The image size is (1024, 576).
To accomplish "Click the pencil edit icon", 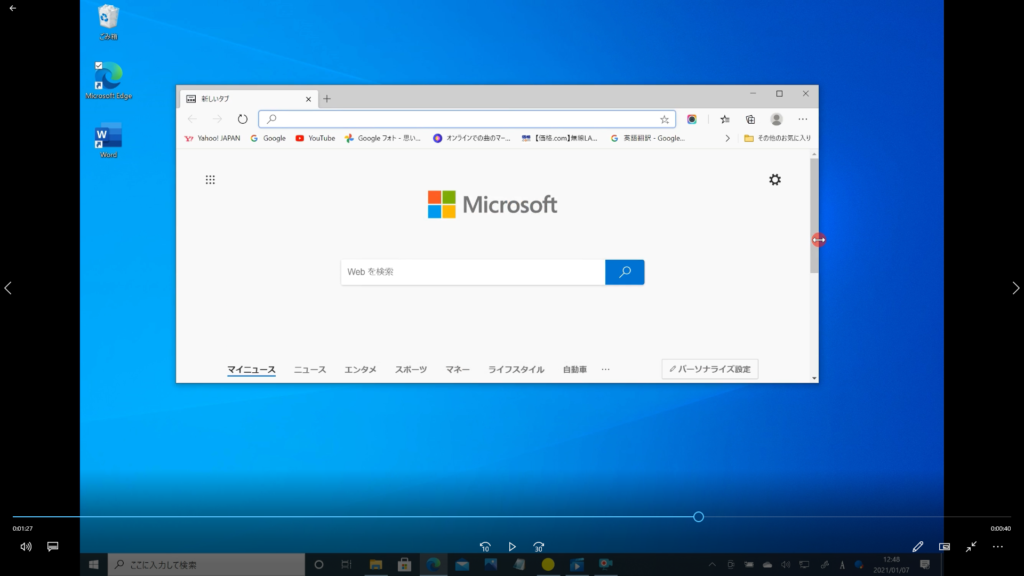I will pyautogui.click(x=918, y=547).
